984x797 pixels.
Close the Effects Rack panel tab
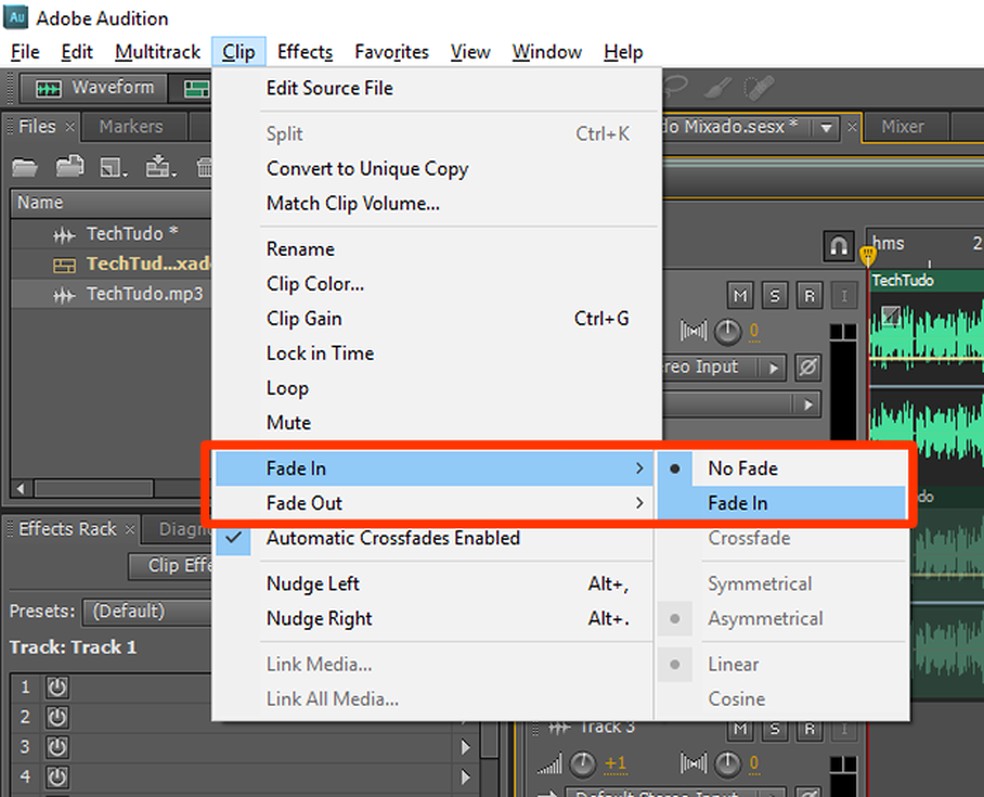pyautogui.click(x=130, y=530)
